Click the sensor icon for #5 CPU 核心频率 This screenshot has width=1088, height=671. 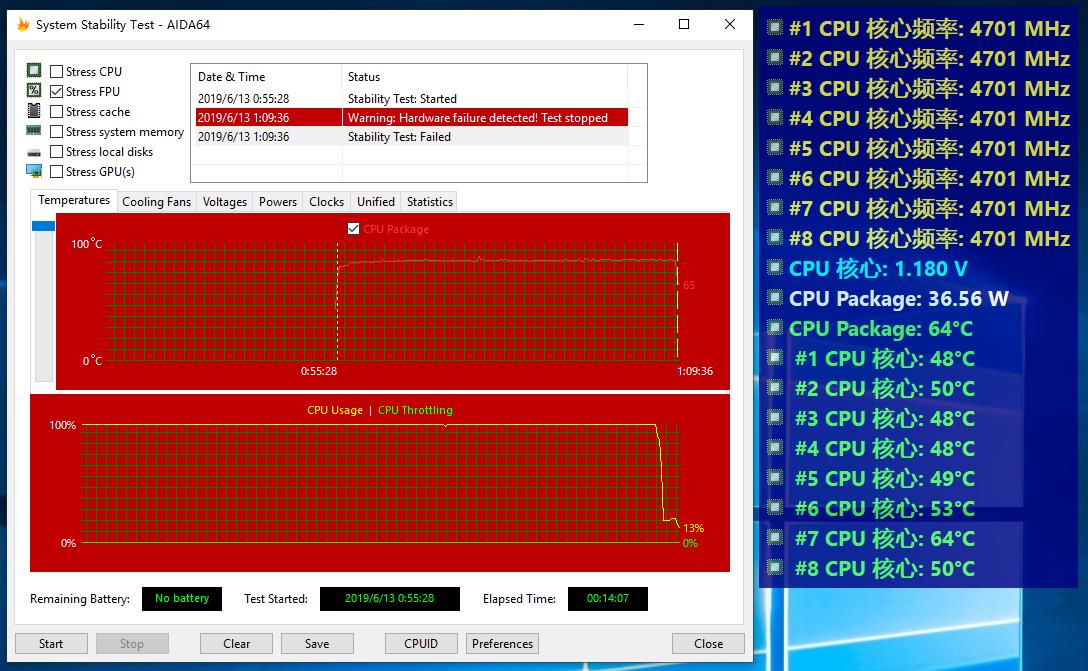[x=775, y=148]
